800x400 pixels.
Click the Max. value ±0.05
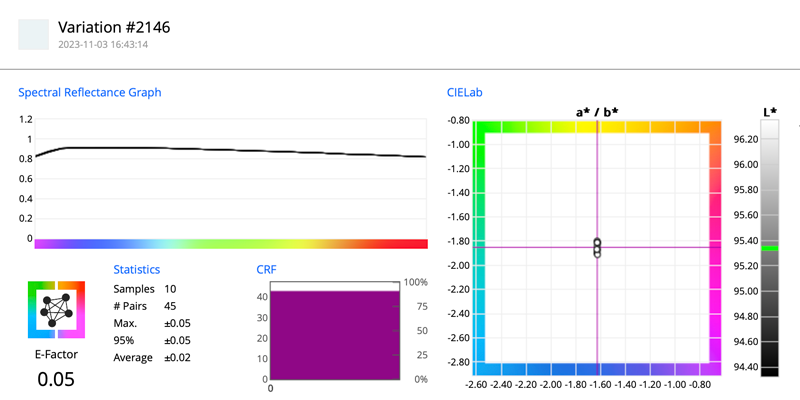177,323
